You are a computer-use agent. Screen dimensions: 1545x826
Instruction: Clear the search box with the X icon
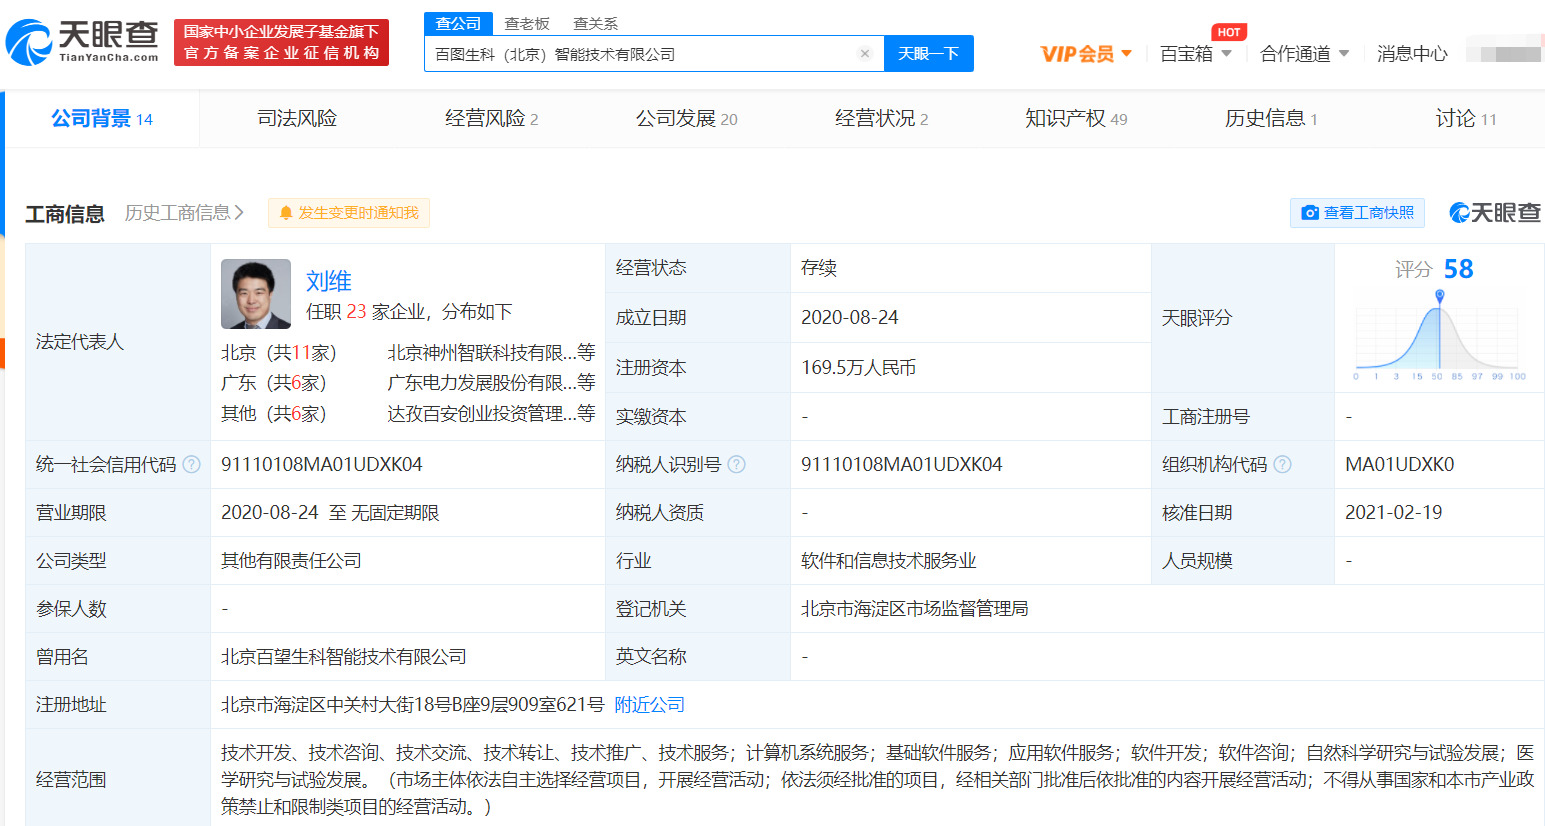(865, 54)
